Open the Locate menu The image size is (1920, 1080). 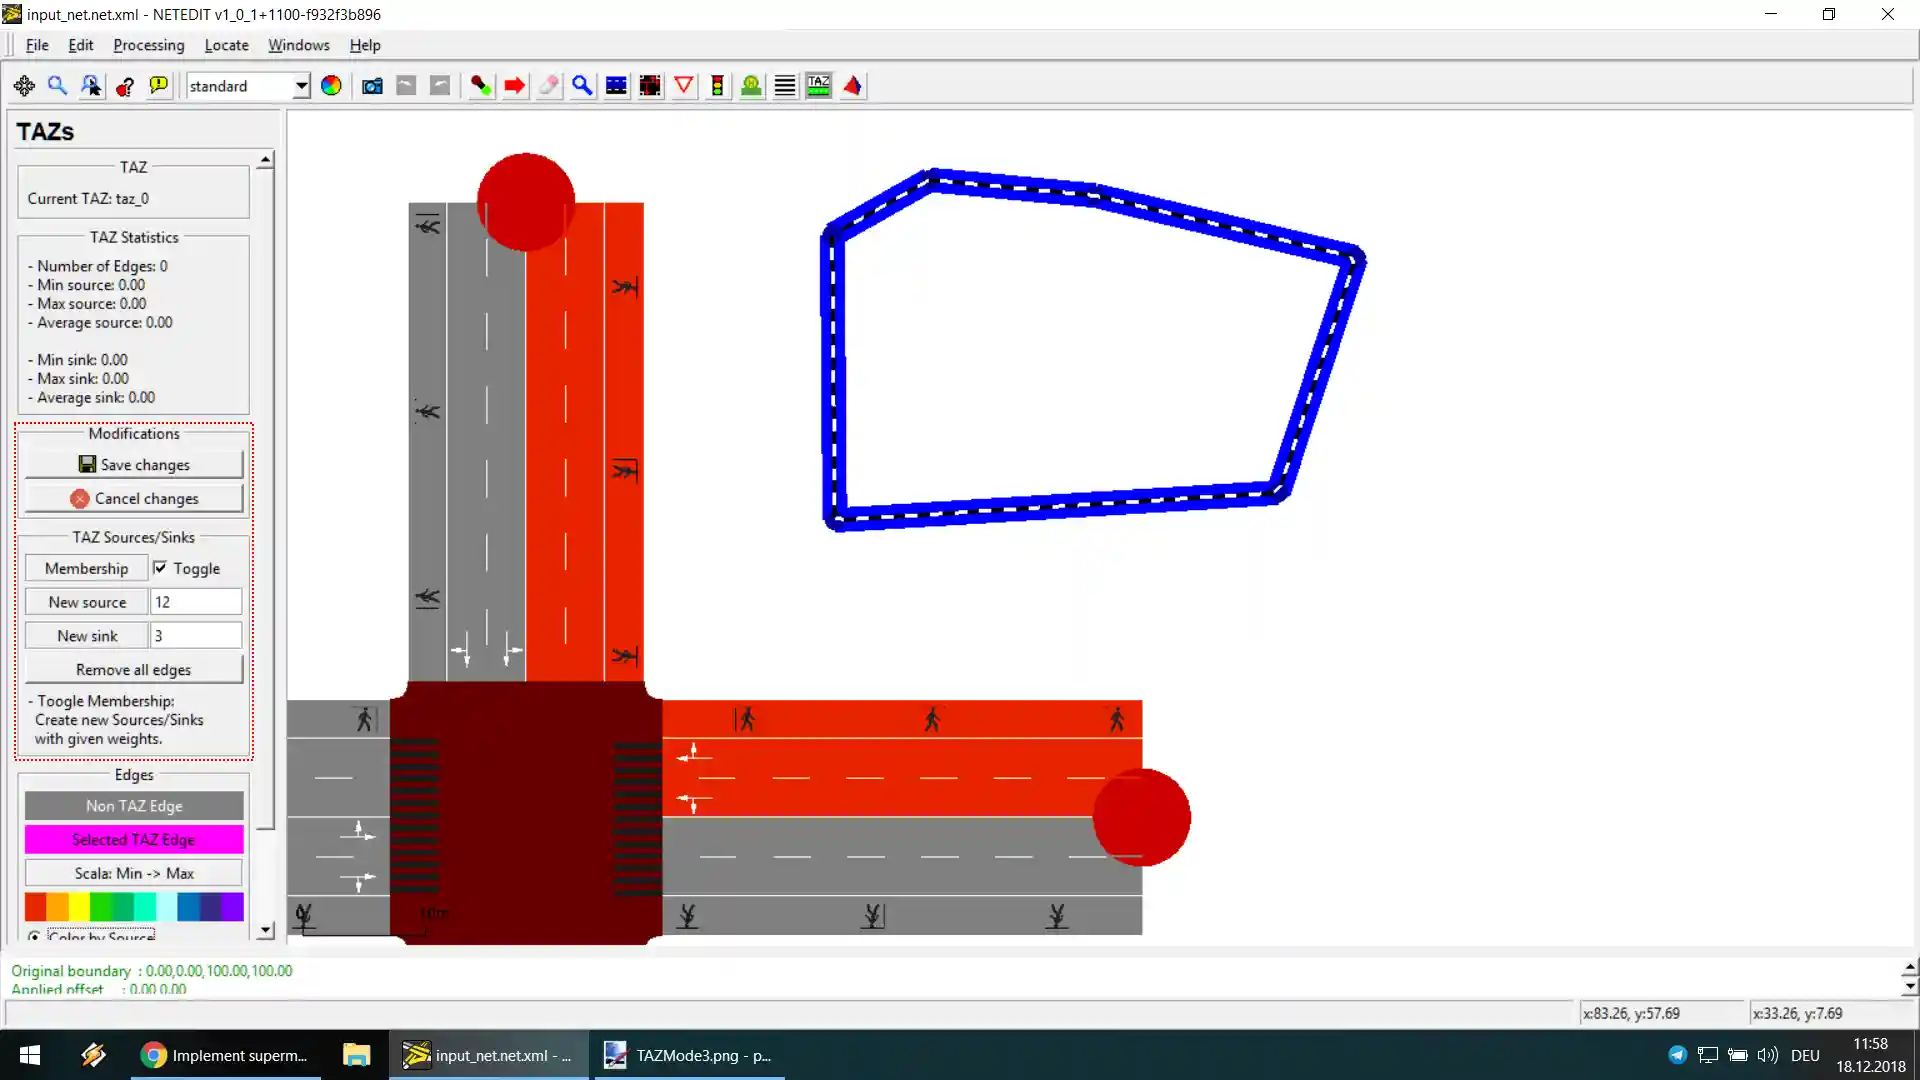(x=226, y=45)
